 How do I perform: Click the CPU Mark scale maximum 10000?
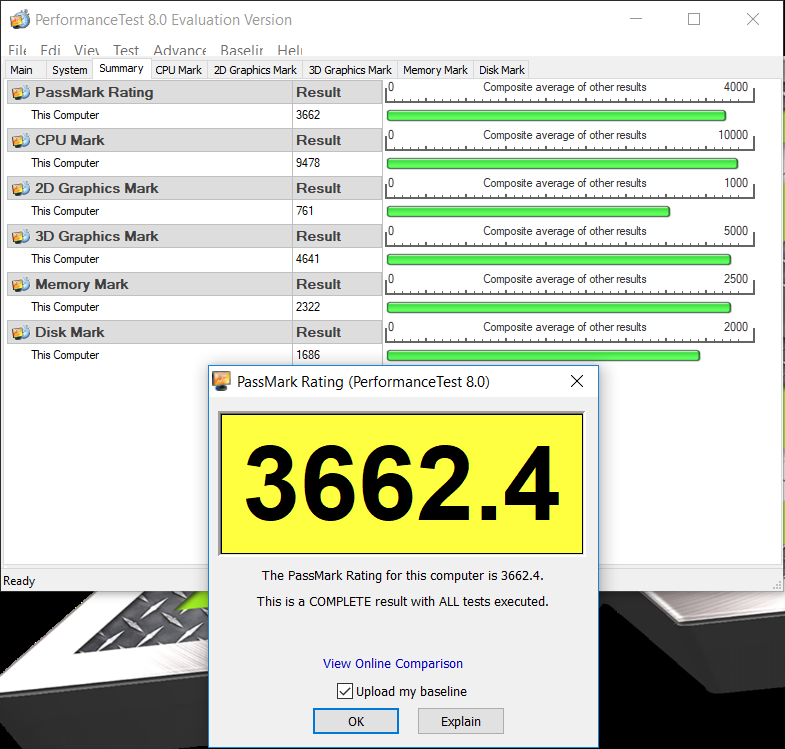coord(733,135)
